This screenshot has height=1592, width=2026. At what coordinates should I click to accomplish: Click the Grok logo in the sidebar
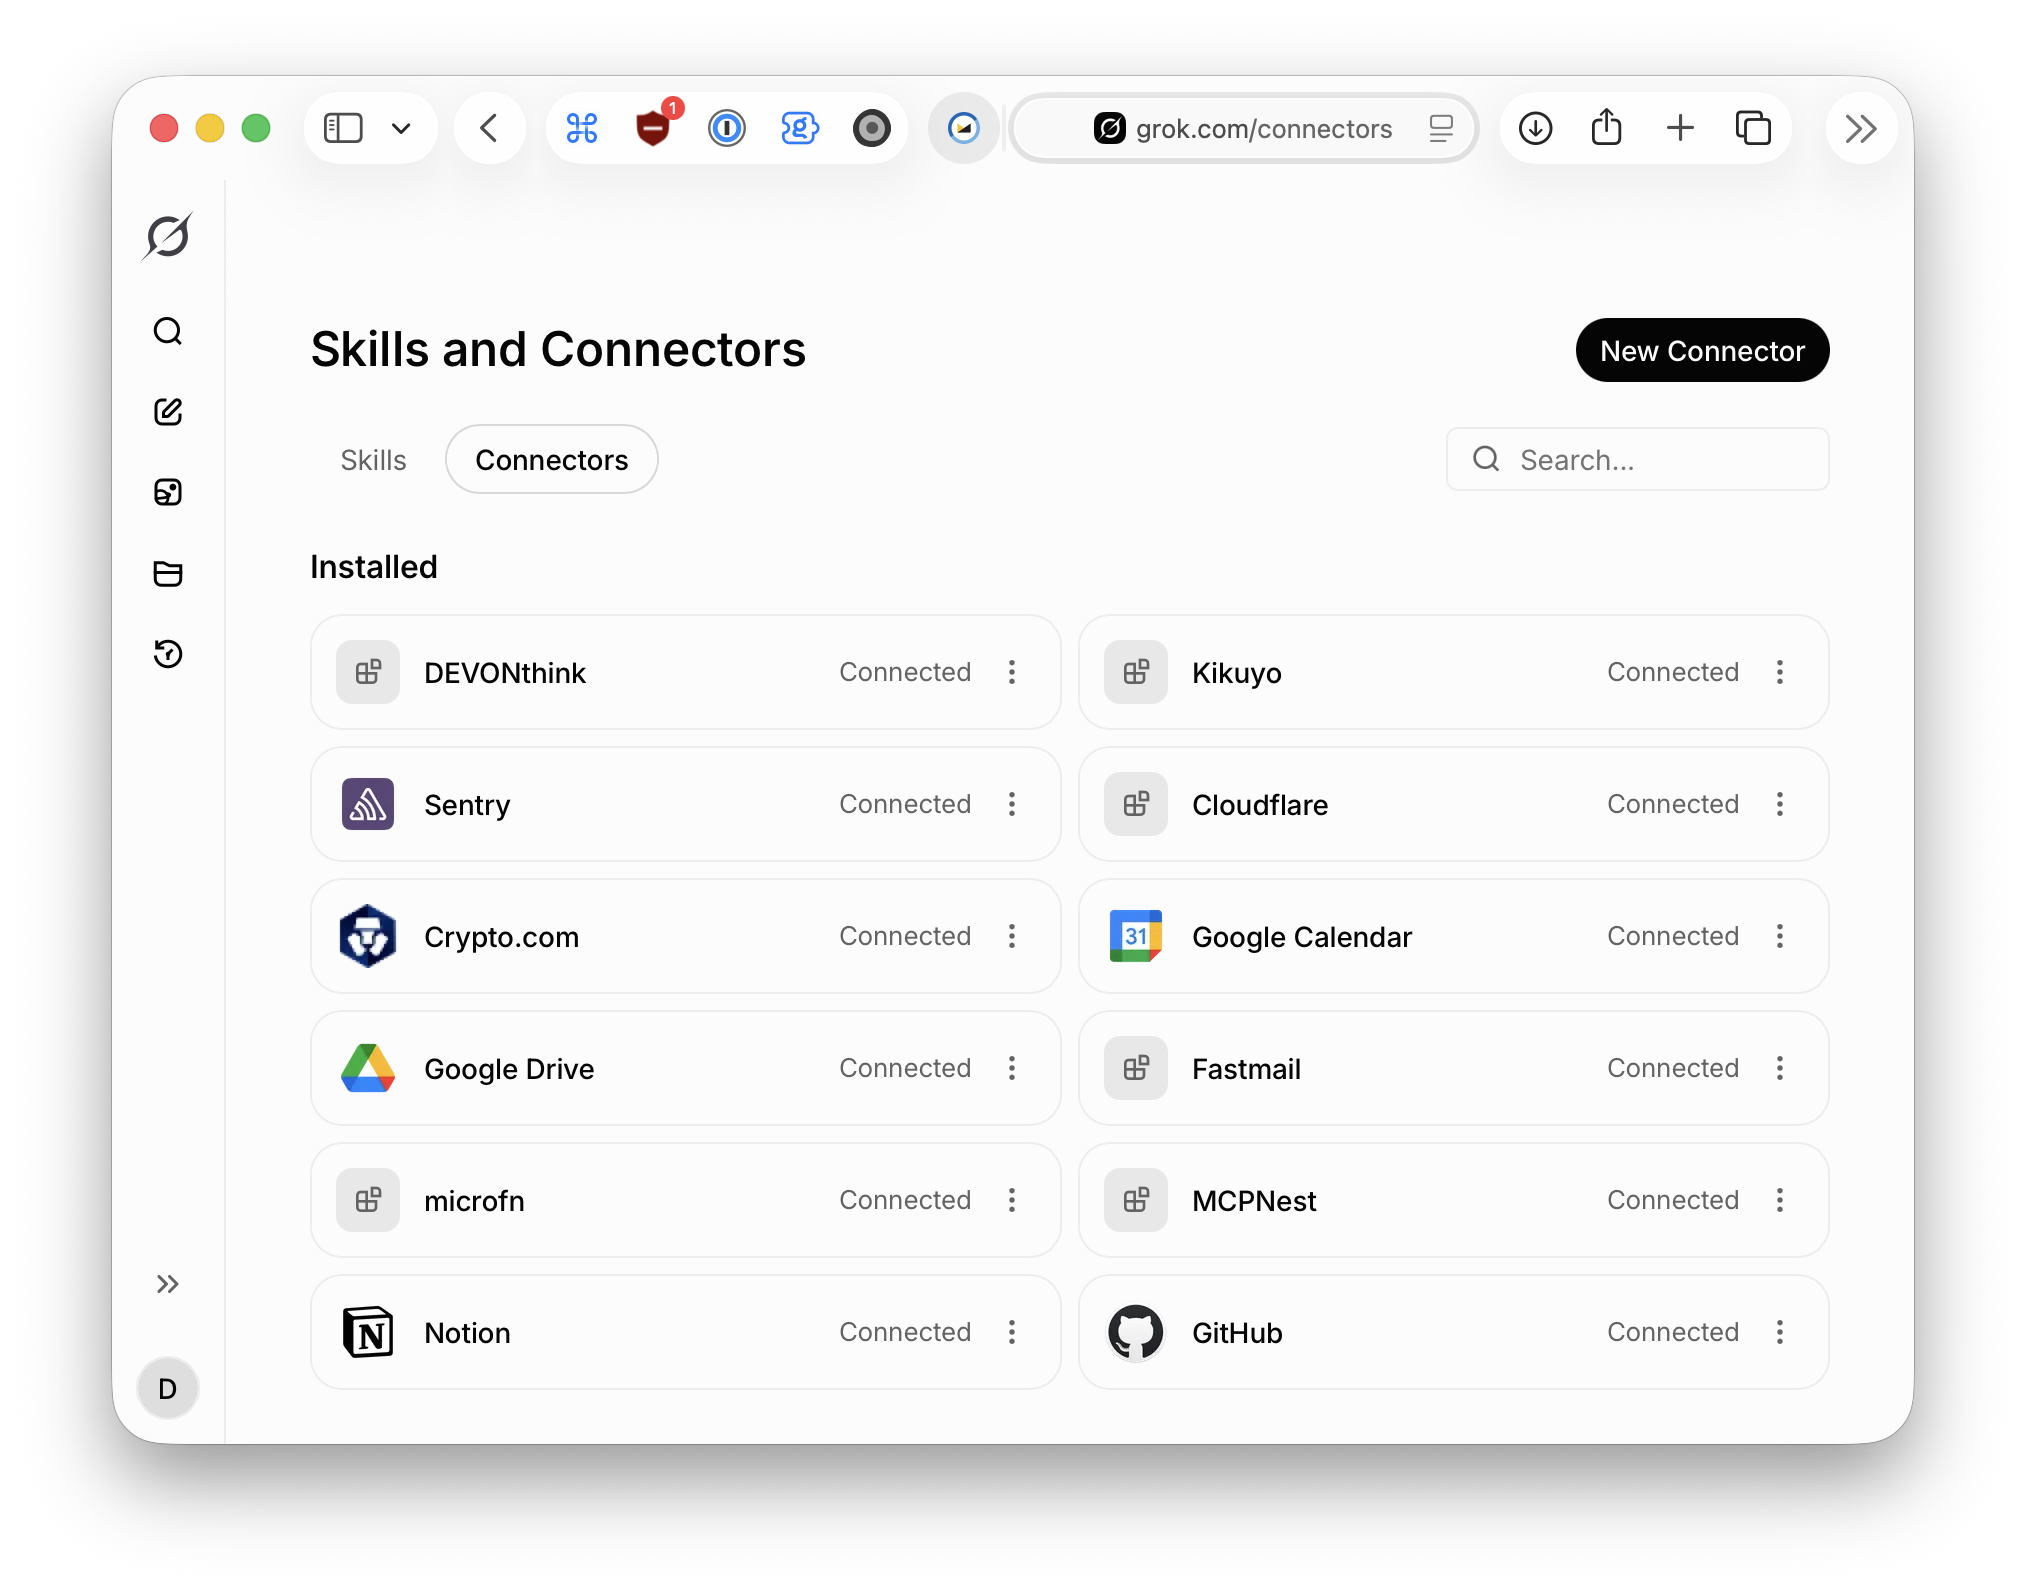click(168, 236)
